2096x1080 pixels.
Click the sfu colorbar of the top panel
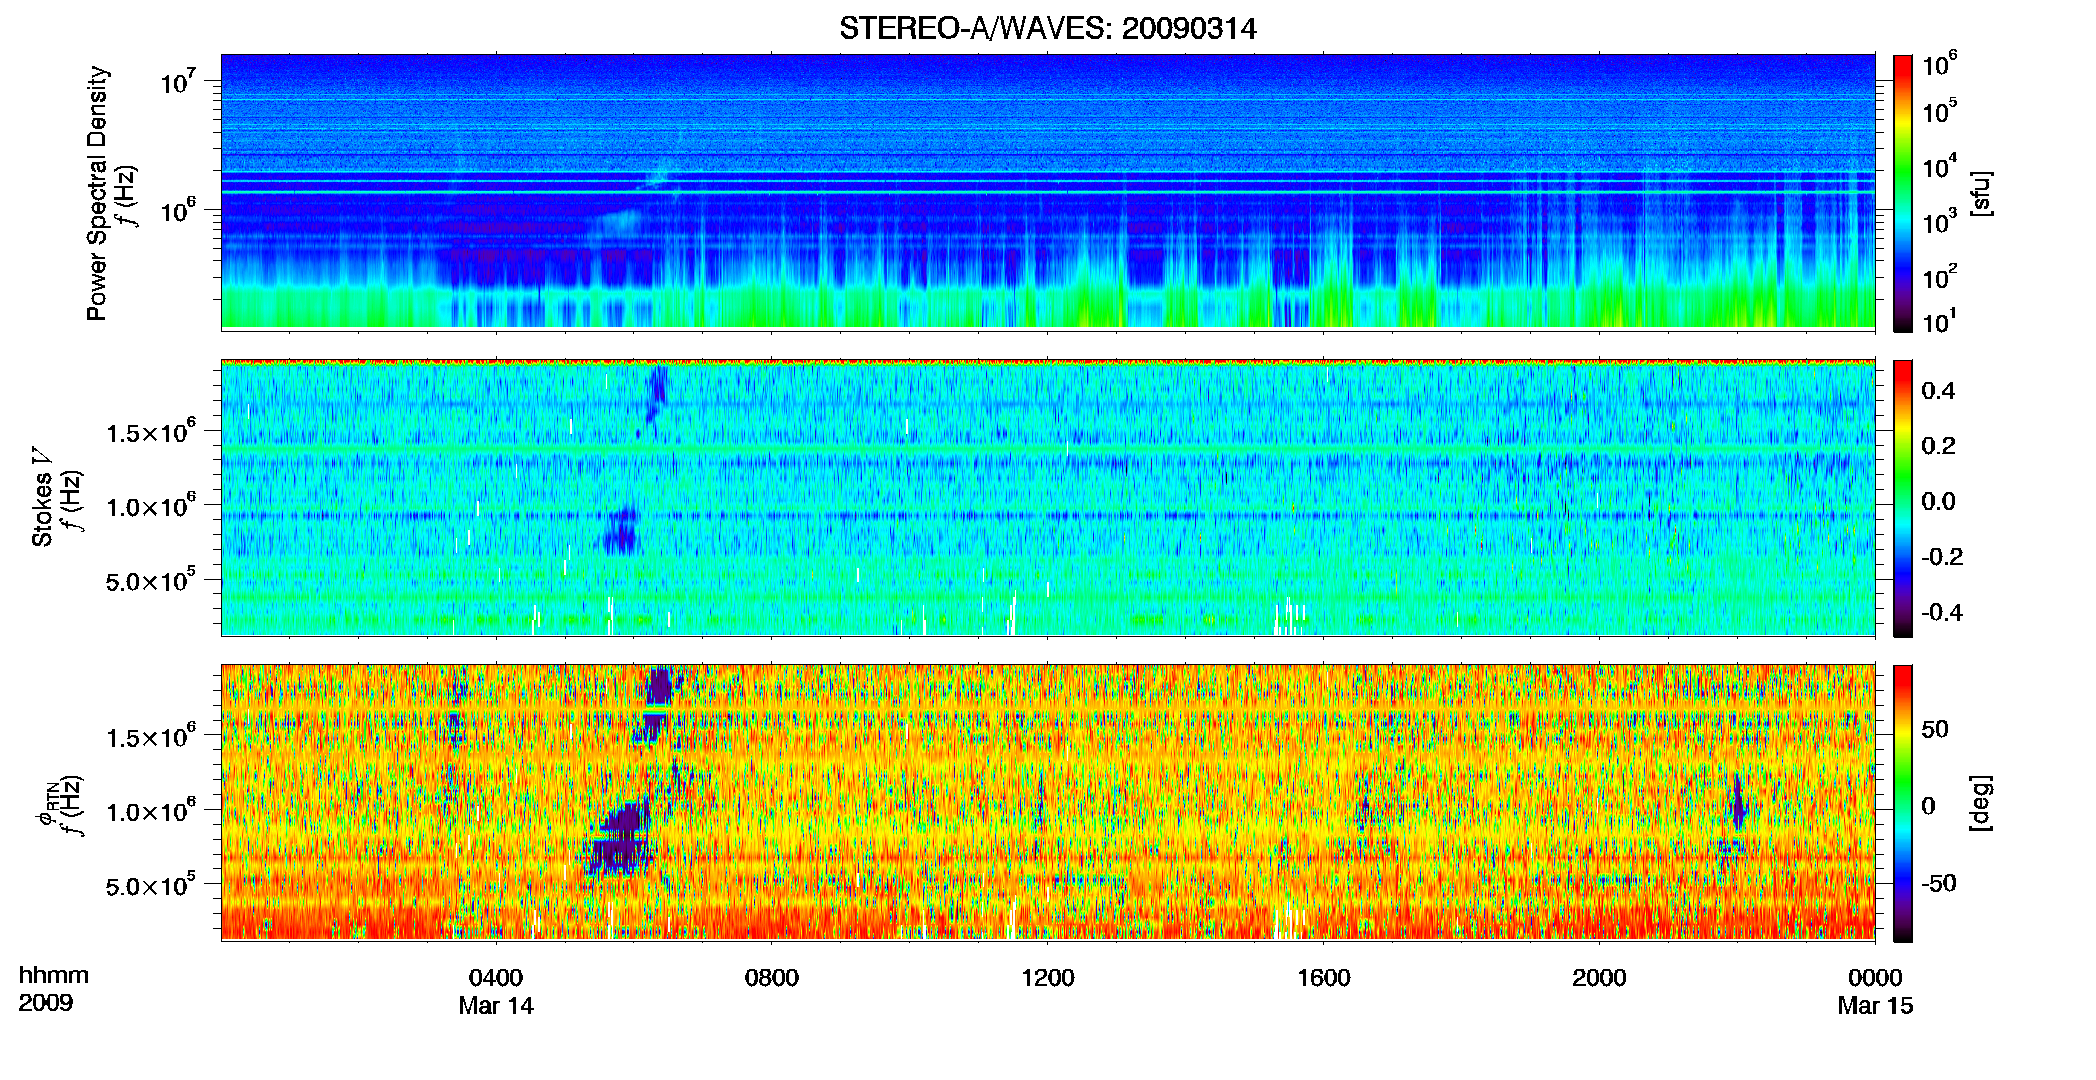pos(1902,193)
